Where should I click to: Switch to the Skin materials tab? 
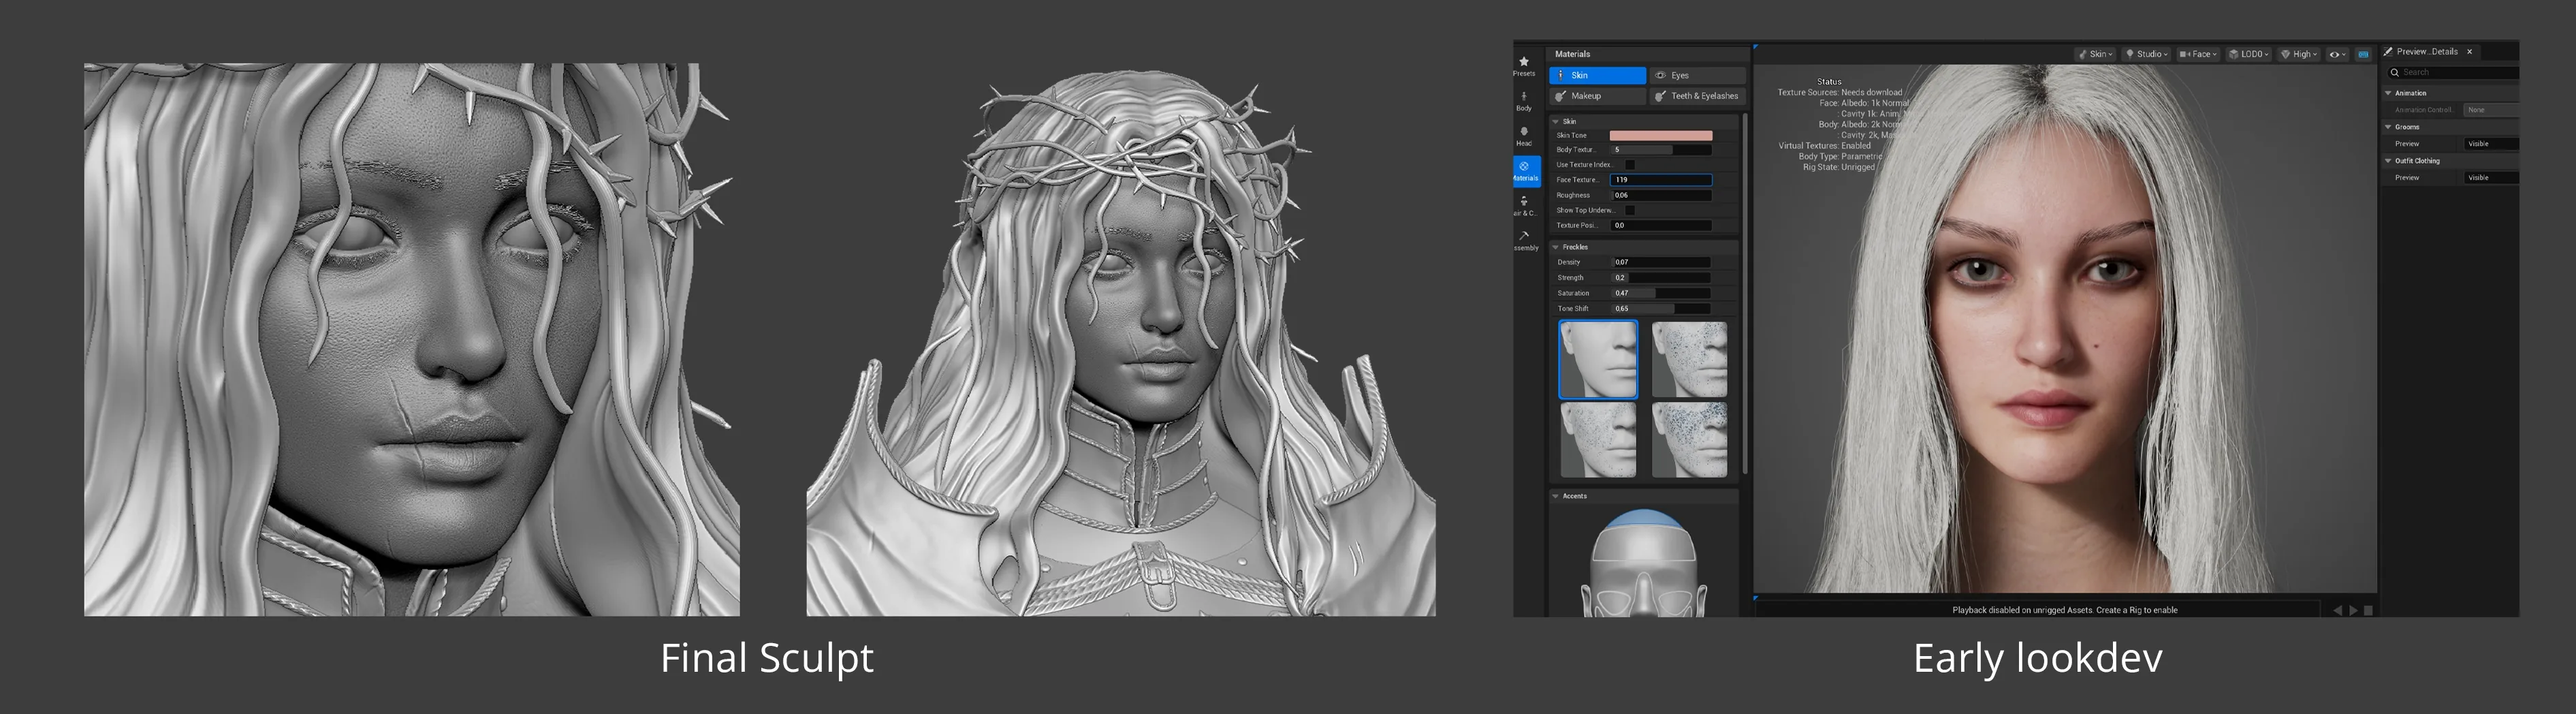click(x=1597, y=75)
